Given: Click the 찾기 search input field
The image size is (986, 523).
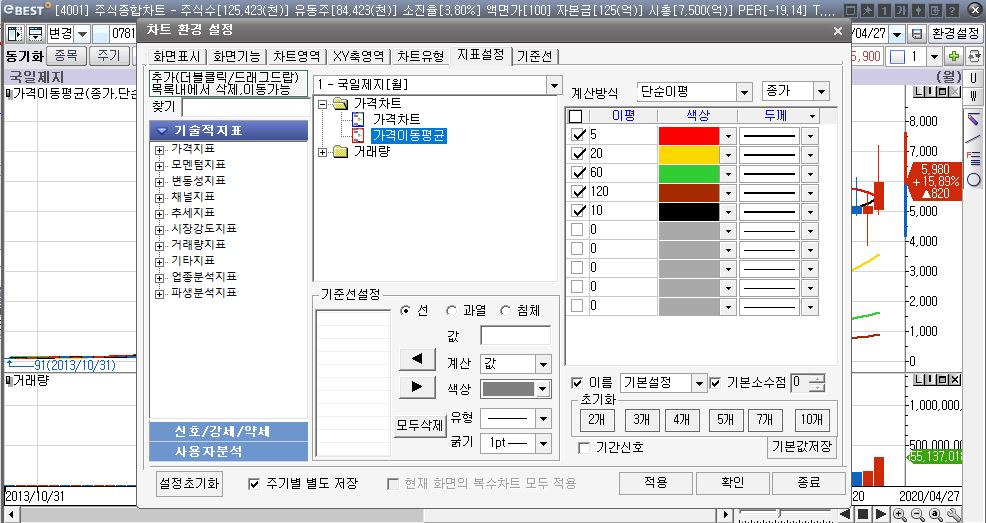Looking at the screenshot, I should (244, 107).
